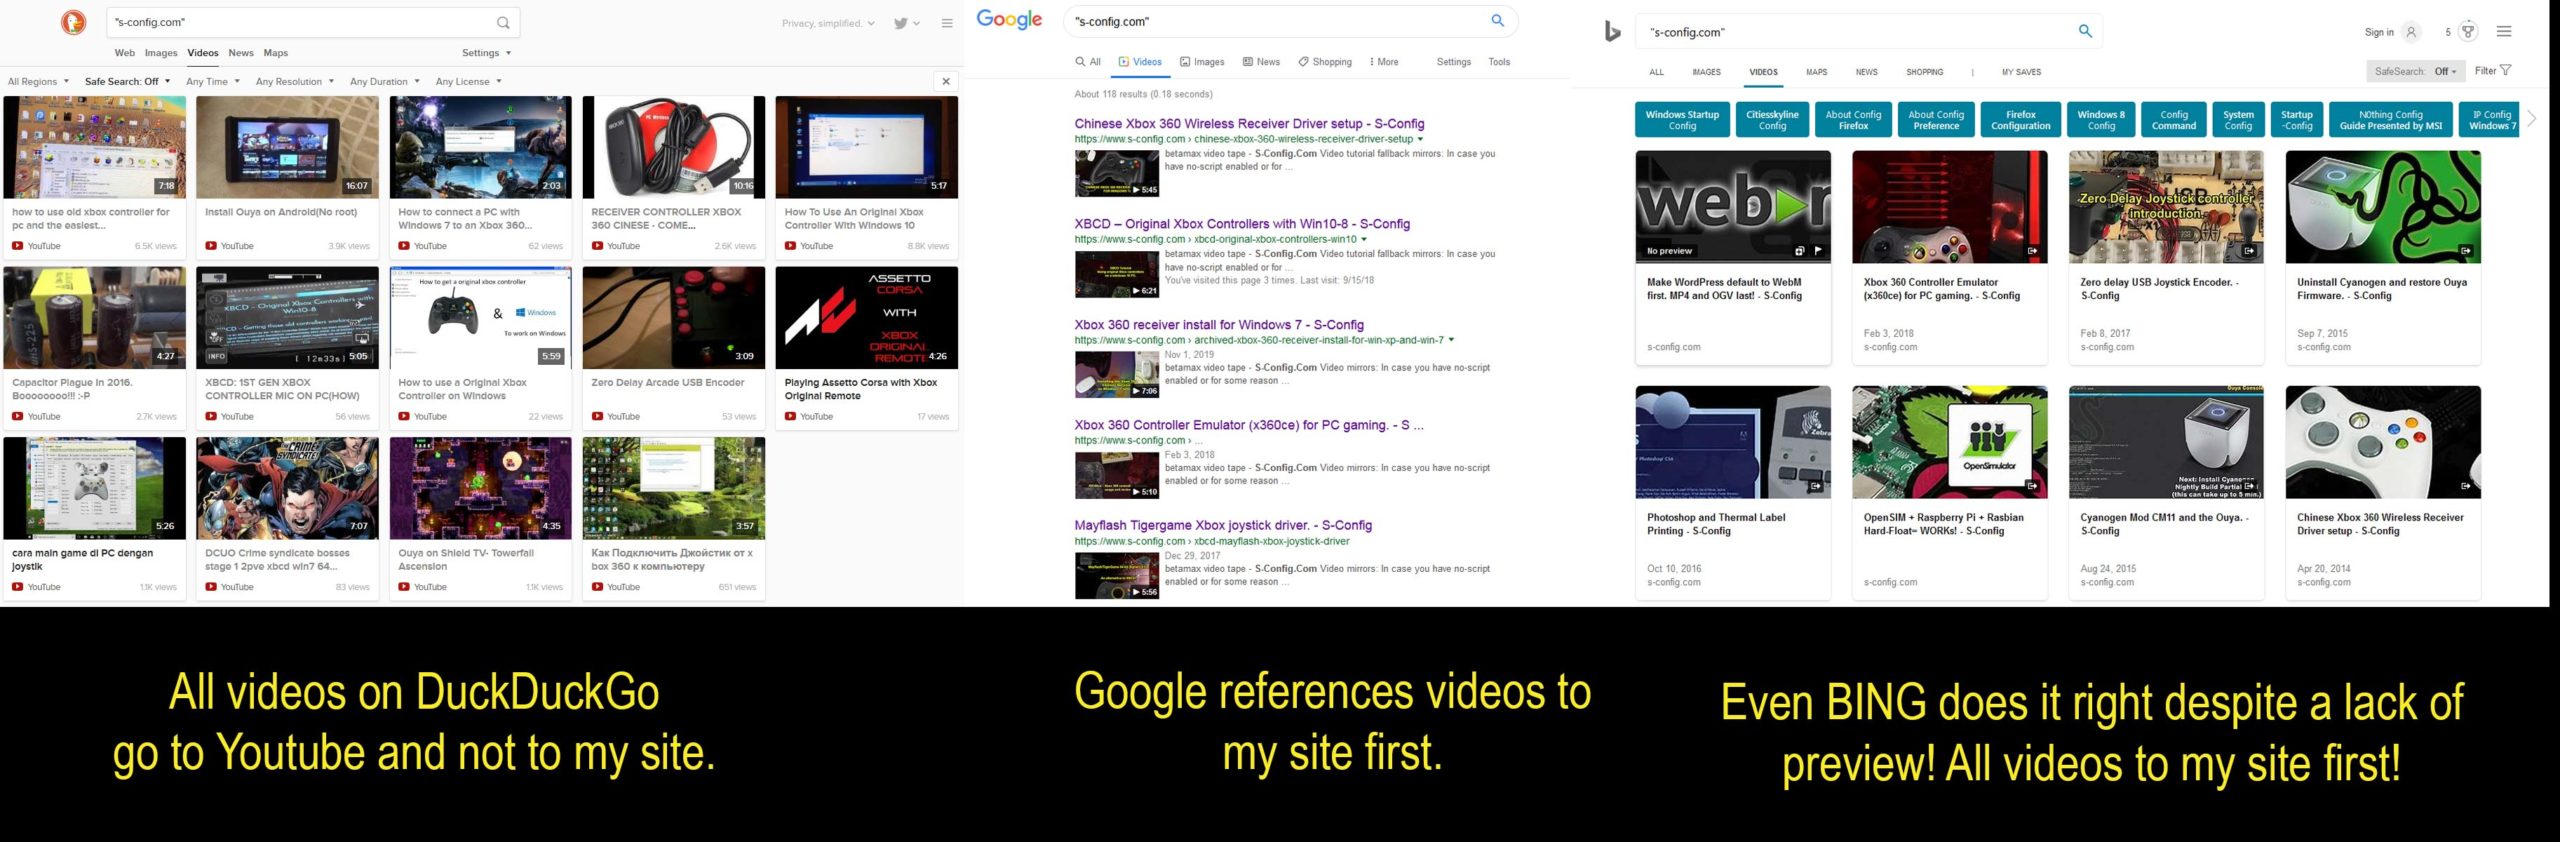Click share icon on 'Uninstall Cyanogen' Bing card
Viewport: 2560px width, 842px height.
point(2466,251)
